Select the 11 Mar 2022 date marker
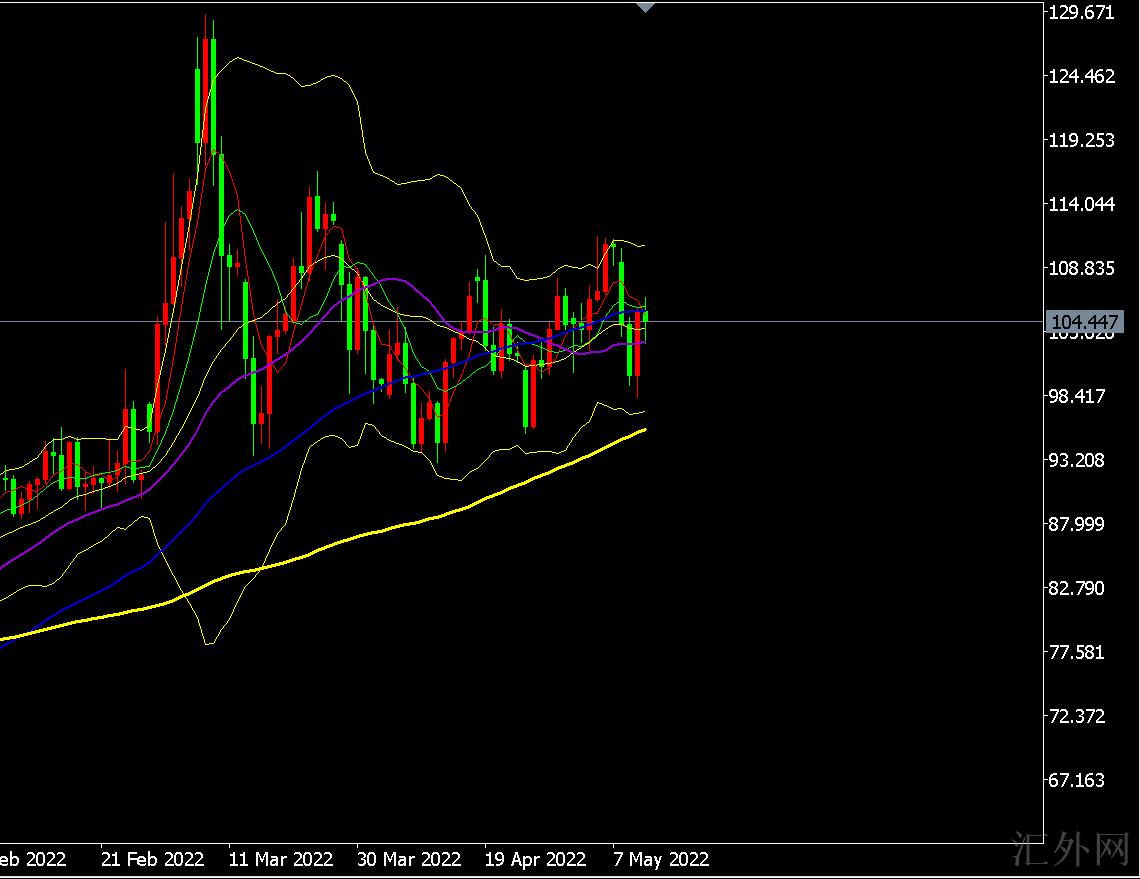Image resolution: width=1140 pixels, height=879 pixels. click(281, 859)
